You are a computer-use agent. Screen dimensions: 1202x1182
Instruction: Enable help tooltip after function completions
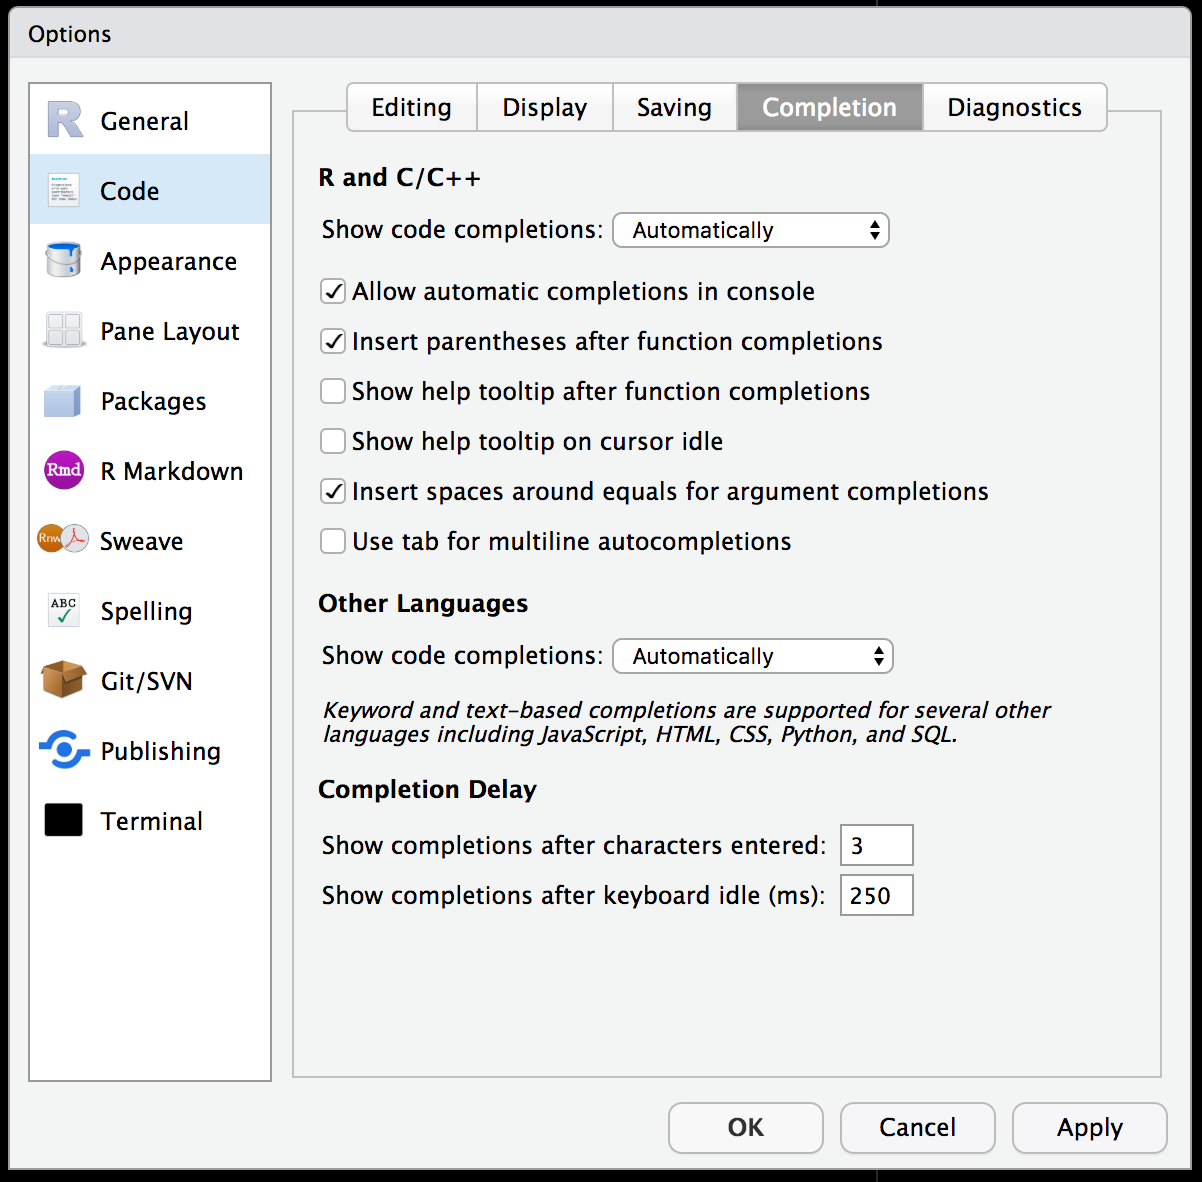(332, 391)
